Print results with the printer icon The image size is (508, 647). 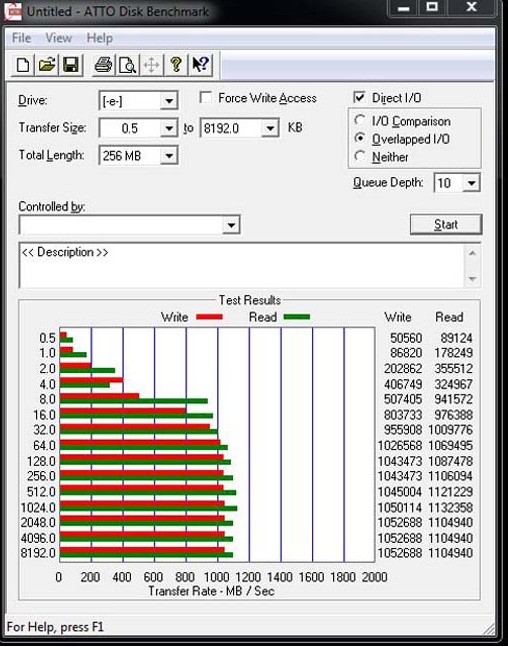point(103,65)
